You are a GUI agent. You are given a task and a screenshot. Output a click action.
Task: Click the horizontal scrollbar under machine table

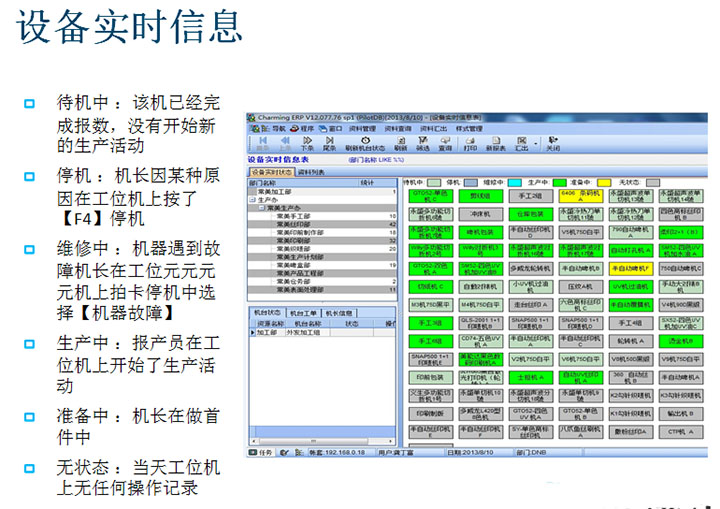[x=322, y=441]
